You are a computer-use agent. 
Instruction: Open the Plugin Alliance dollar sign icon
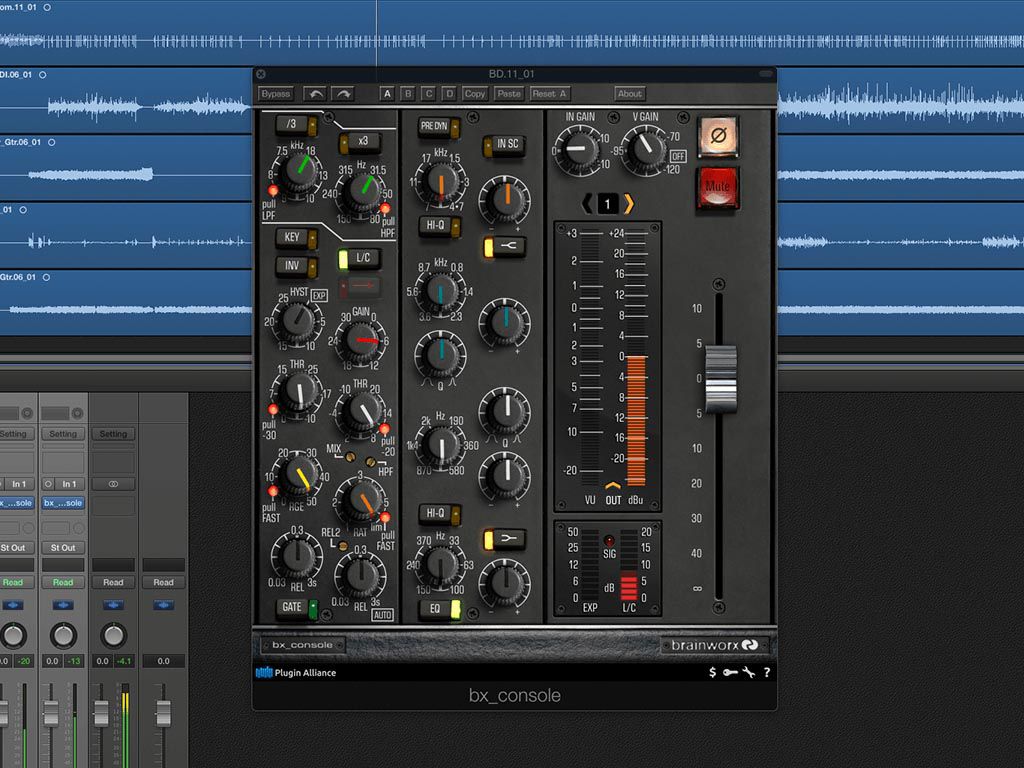712,673
